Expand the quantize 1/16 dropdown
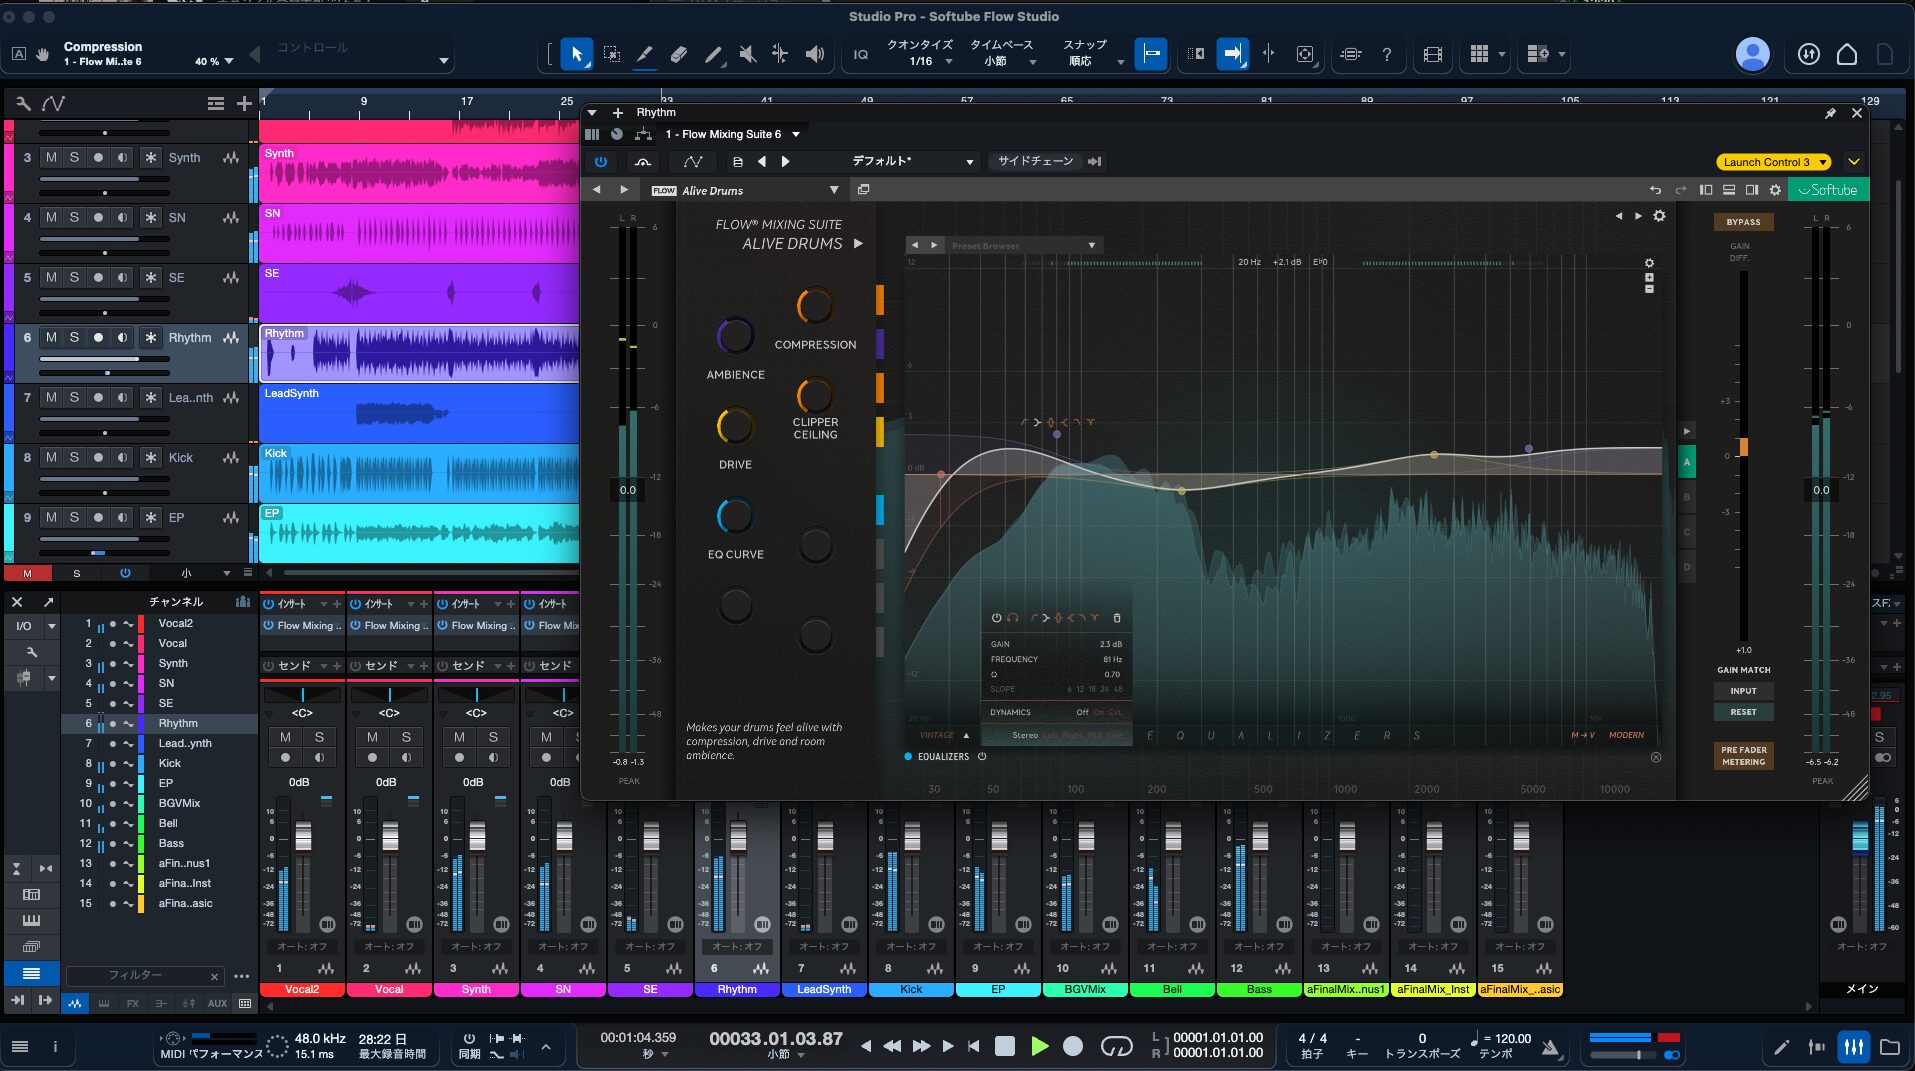The height and width of the screenshot is (1071, 1915). (x=948, y=62)
